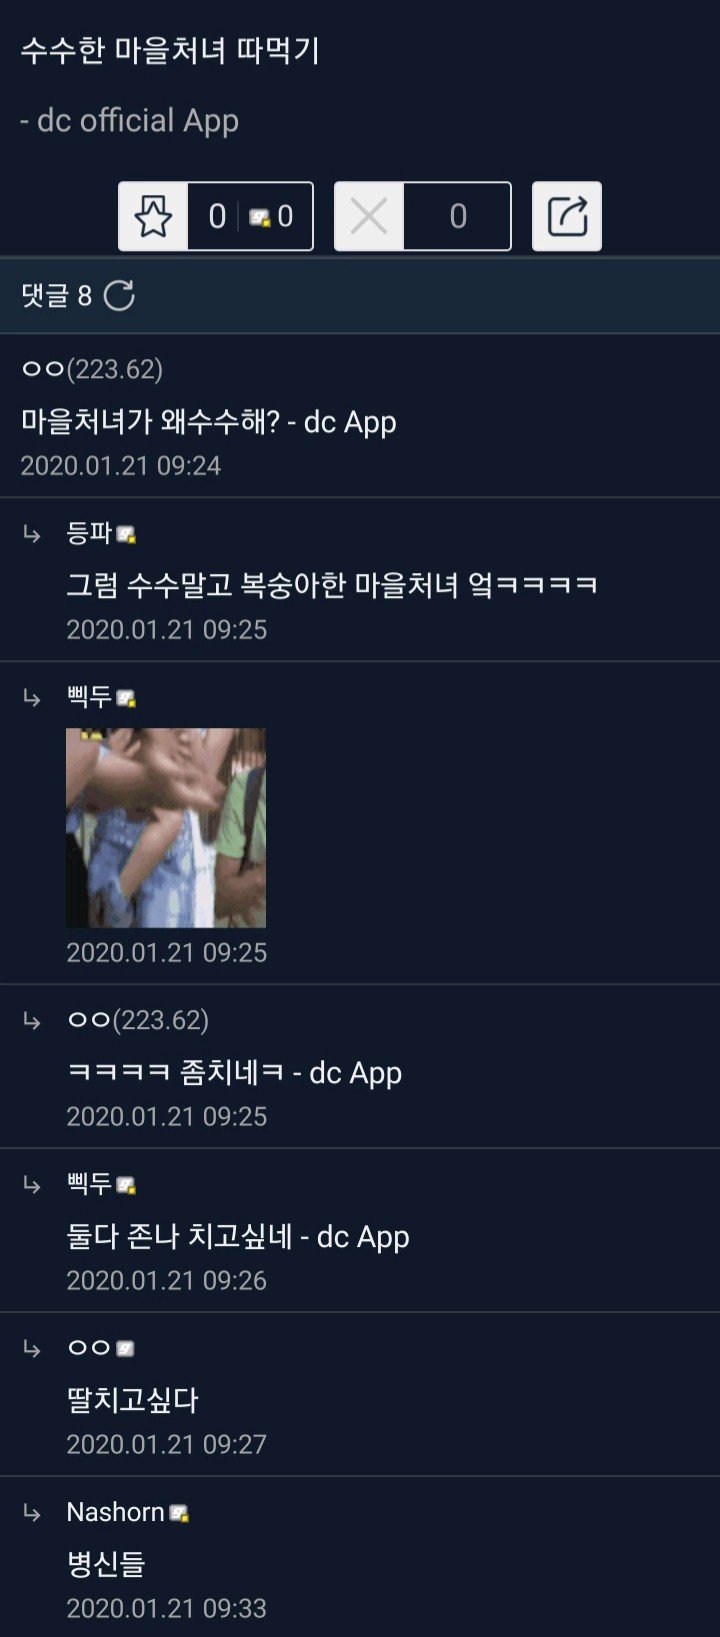Tap the badge icon beside Nashorn
720x1637 pixels.
click(x=179, y=1514)
